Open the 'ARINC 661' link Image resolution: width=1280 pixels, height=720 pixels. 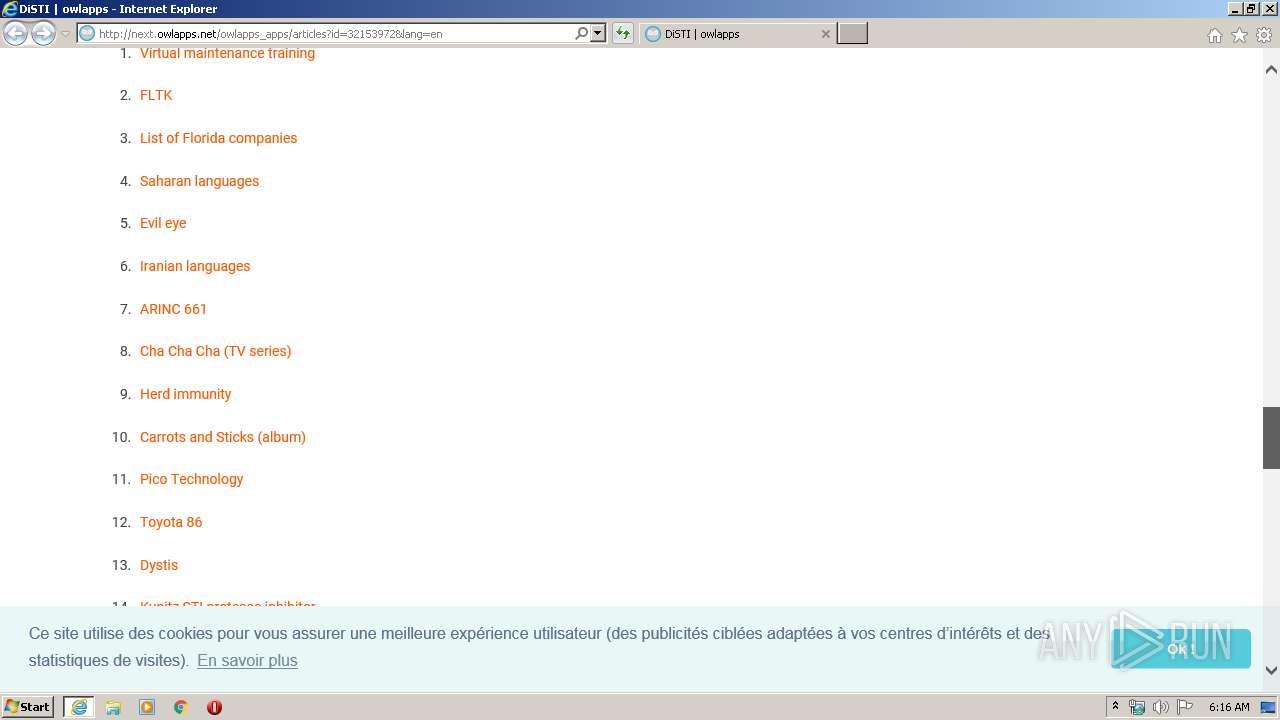pos(173,309)
